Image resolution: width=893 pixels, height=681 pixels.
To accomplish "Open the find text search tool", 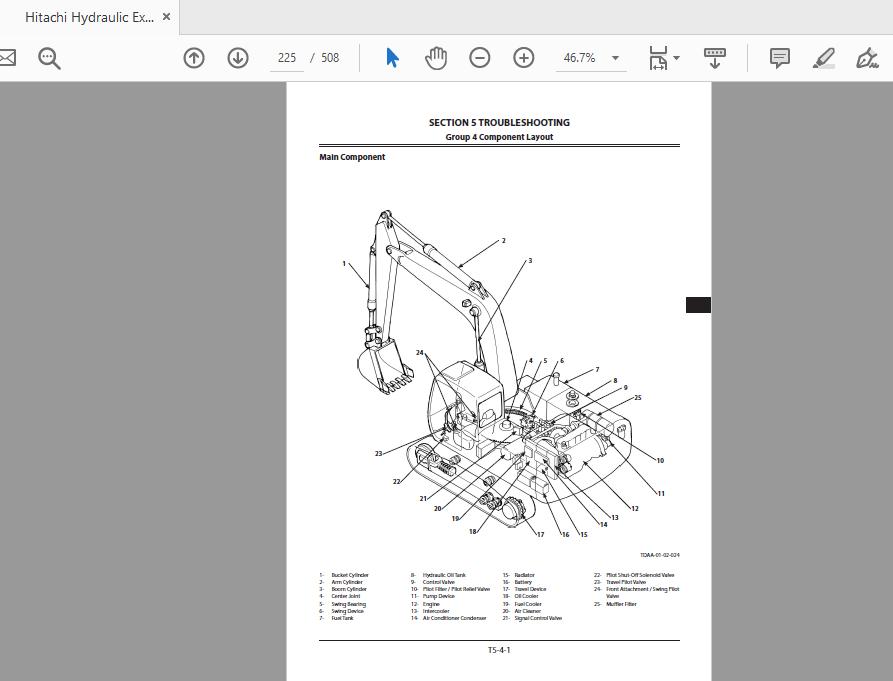I will [49, 58].
